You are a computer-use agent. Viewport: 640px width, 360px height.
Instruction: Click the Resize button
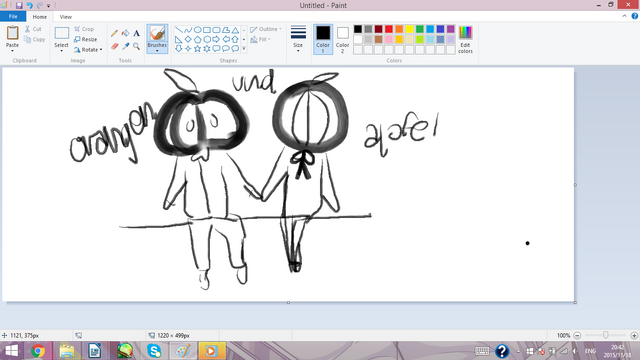86,40
